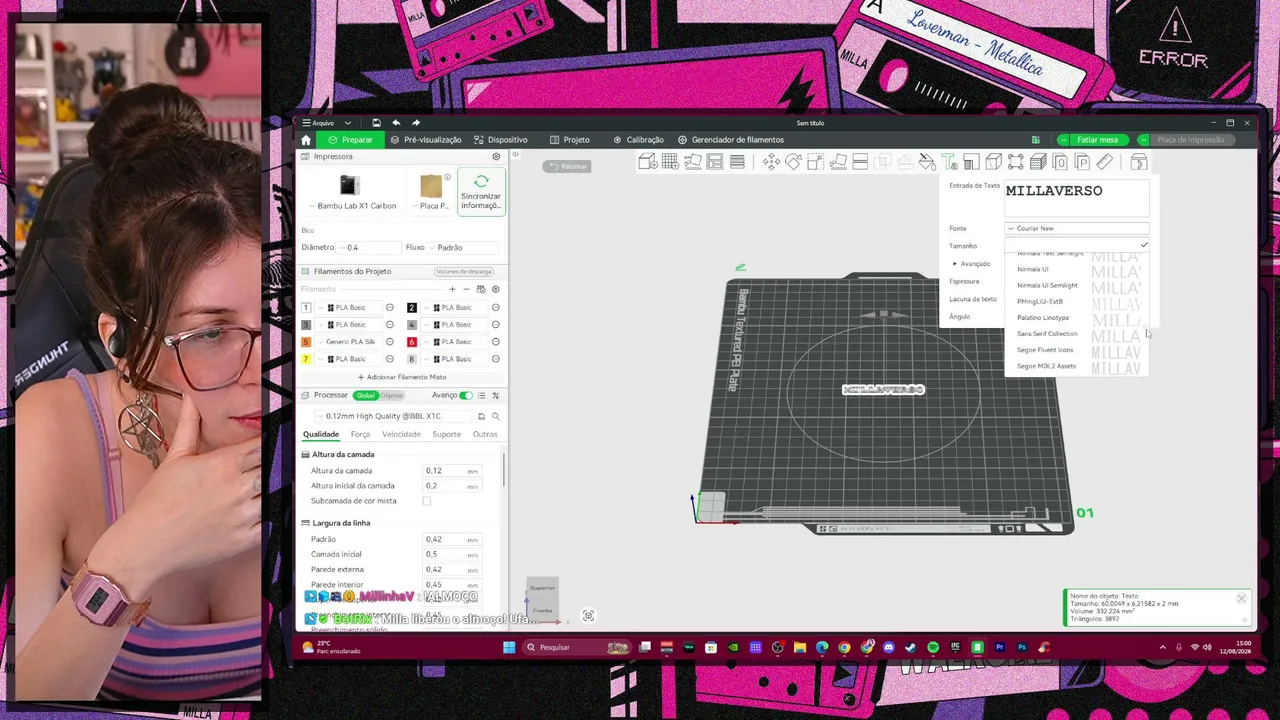Screen dimensions: 1280x720
Task: Click the filament 5 orange color swatch
Action: (306, 342)
